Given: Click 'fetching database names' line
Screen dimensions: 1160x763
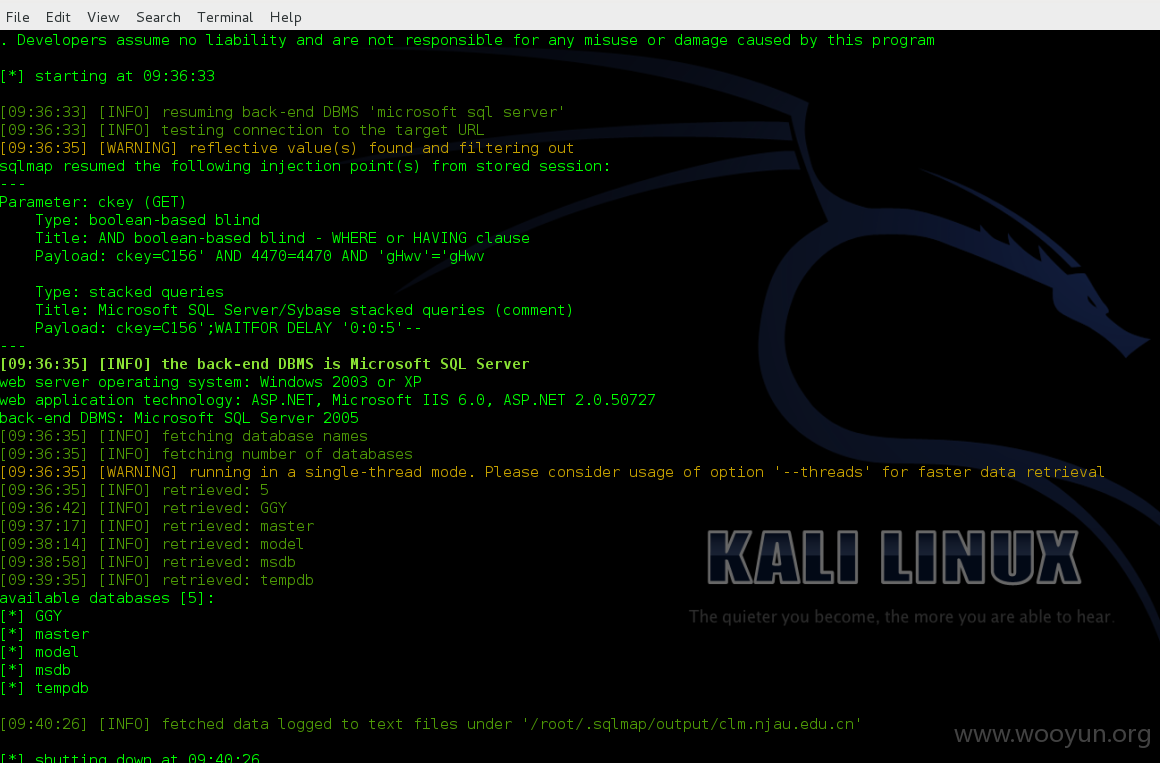Looking at the screenshot, I should click(x=183, y=437).
